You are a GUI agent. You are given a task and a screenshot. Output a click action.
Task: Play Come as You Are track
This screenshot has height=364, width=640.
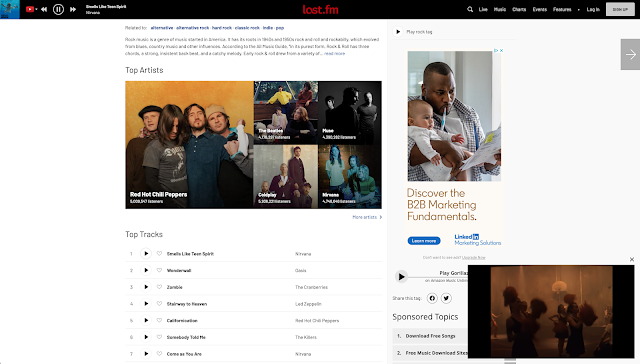[x=146, y=354]
